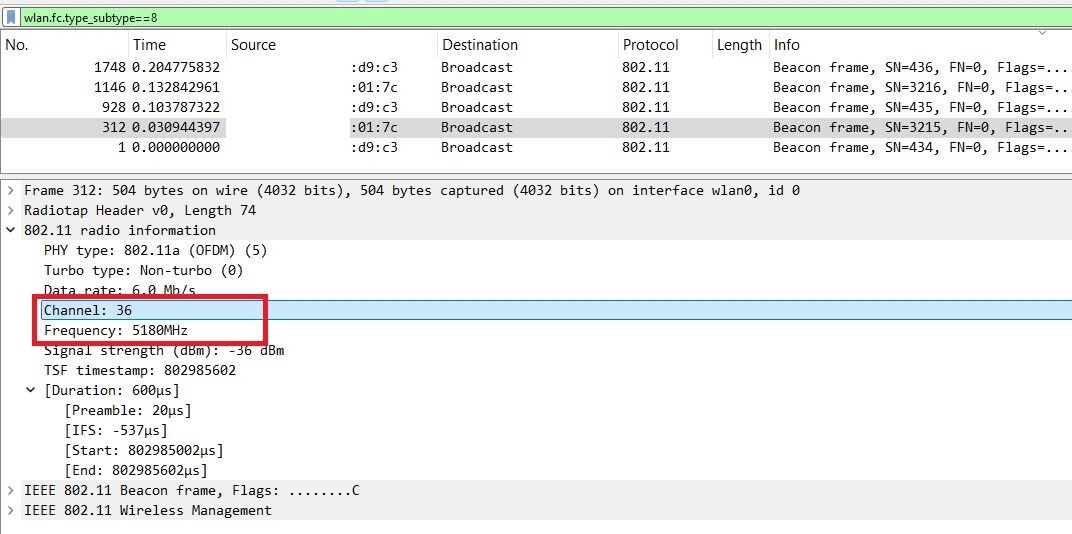The width and height of the screenshot is (1072, 534).
Task: Select packet number 928 row
Action: pos(536,107)
